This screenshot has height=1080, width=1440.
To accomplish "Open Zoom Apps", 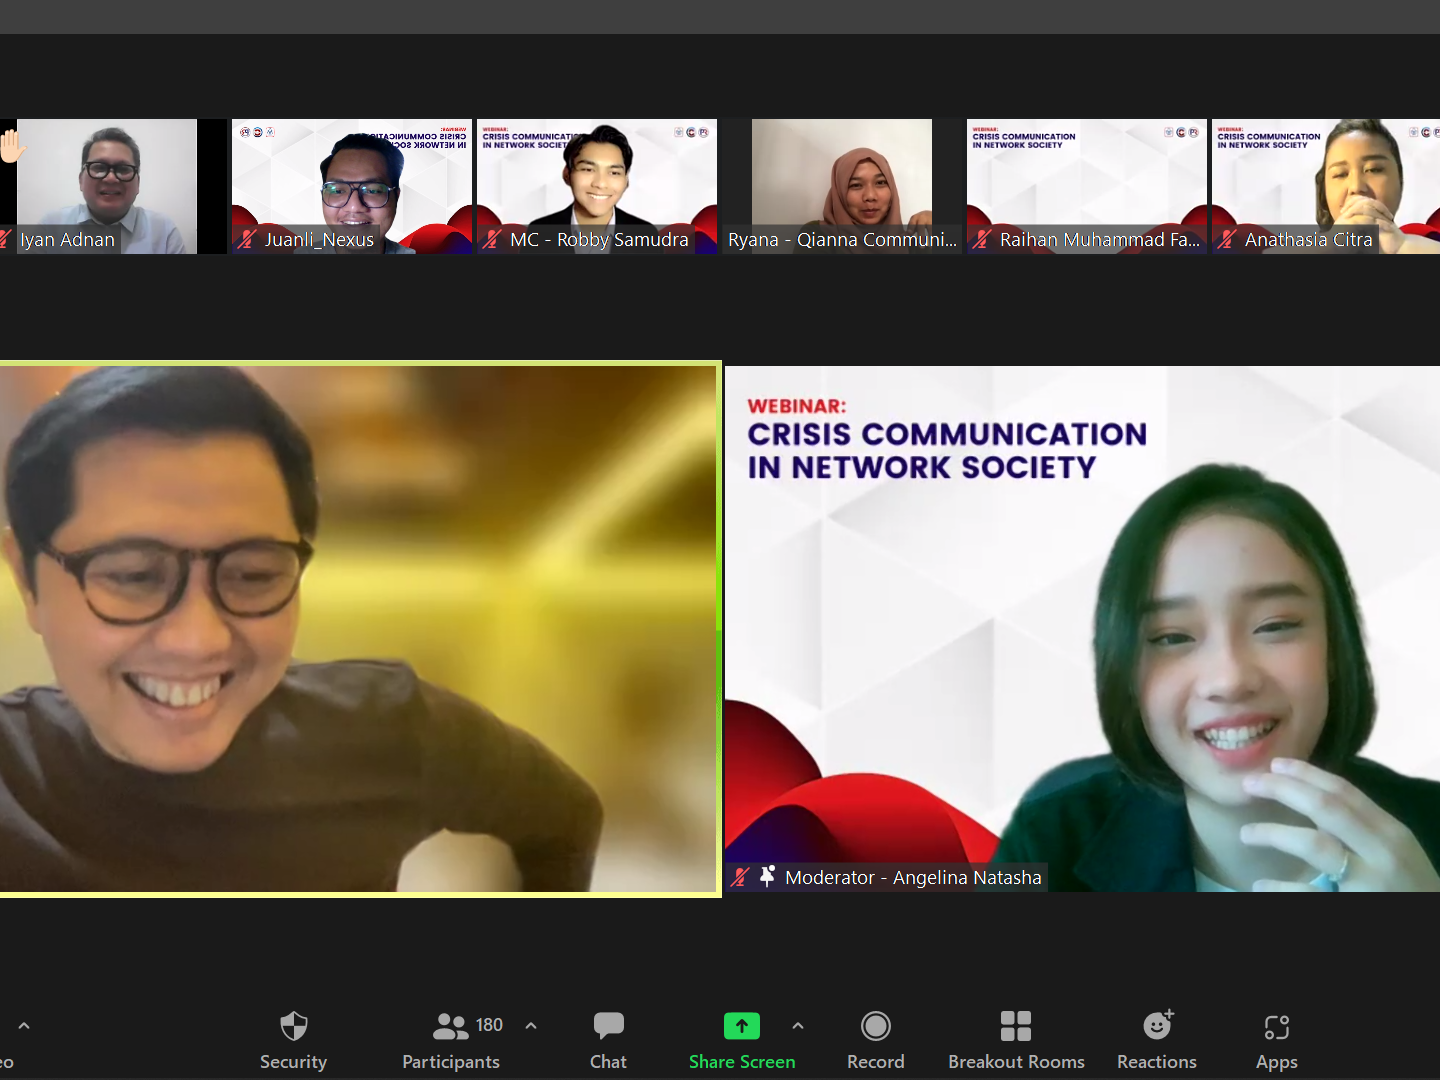I will (x=1276, y=1040).
